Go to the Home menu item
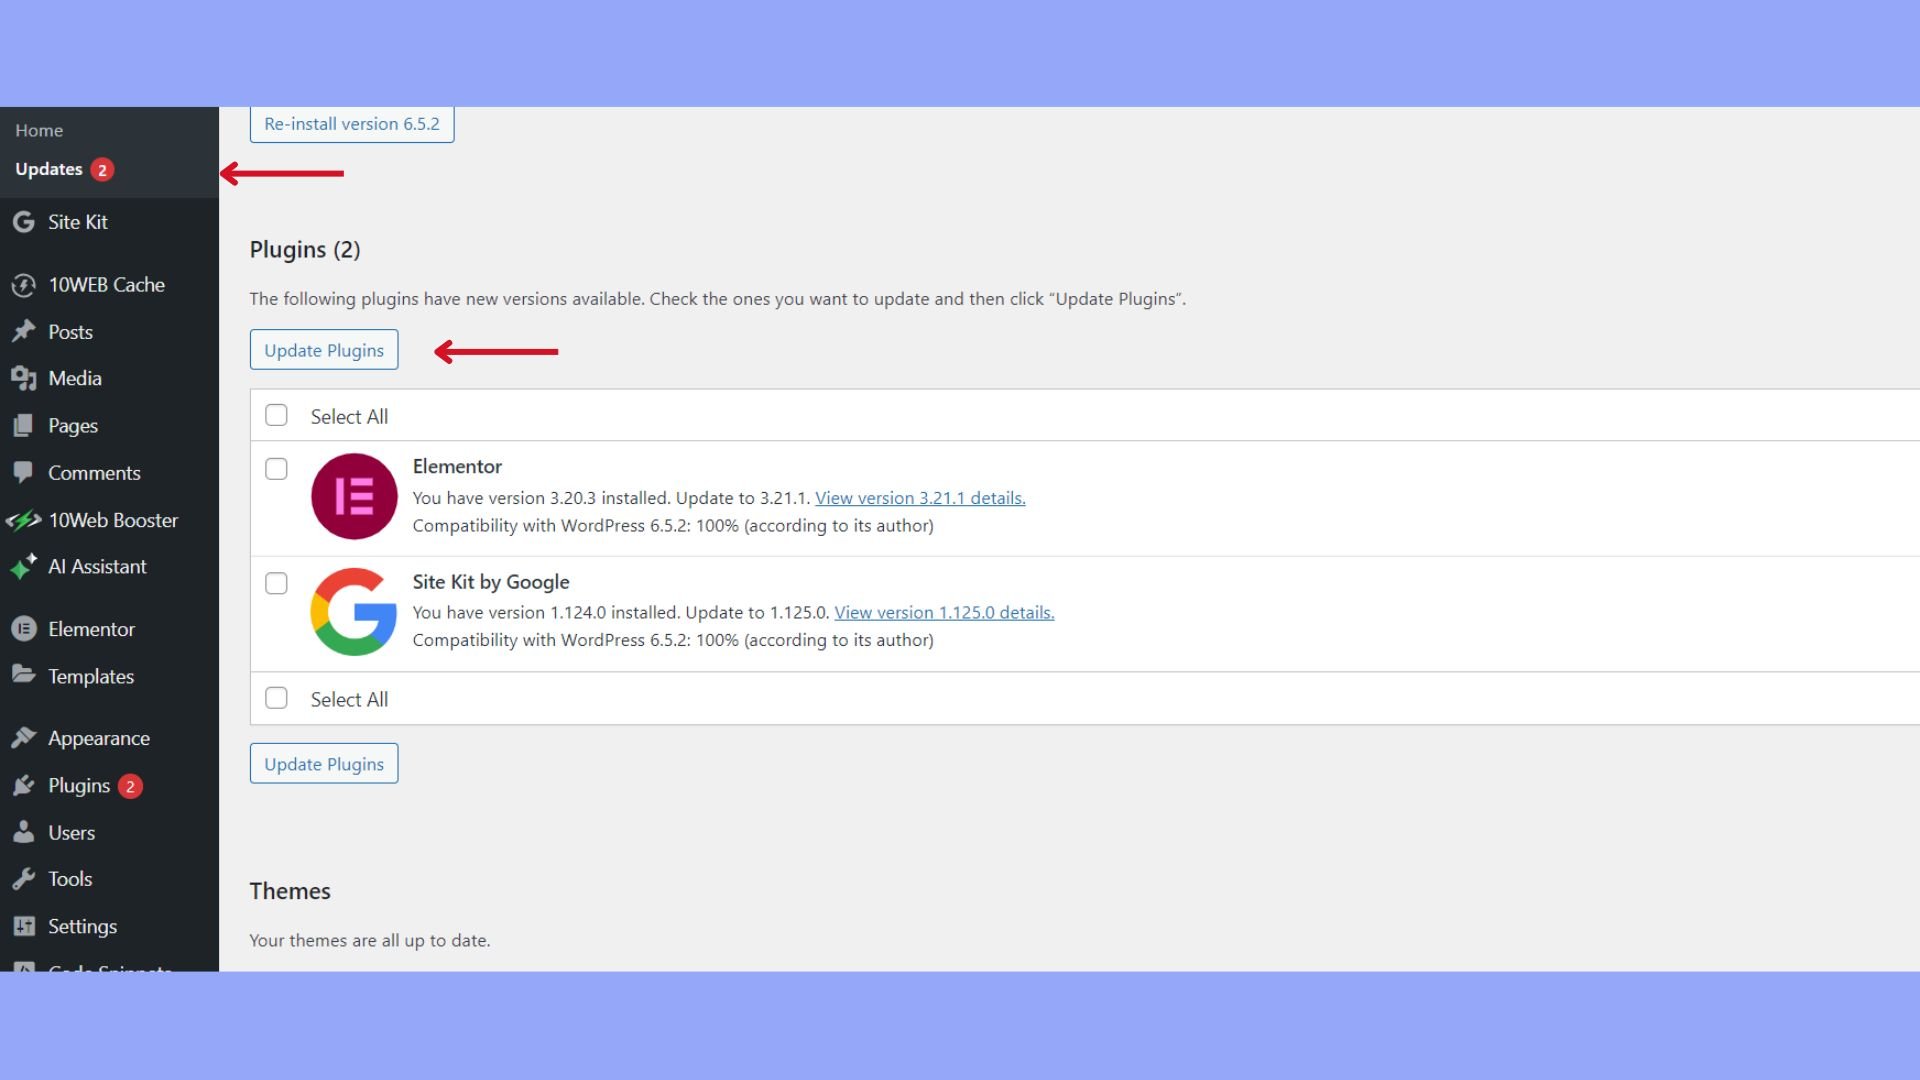Screen dimensions: 1920x1080 pos(39,130)
